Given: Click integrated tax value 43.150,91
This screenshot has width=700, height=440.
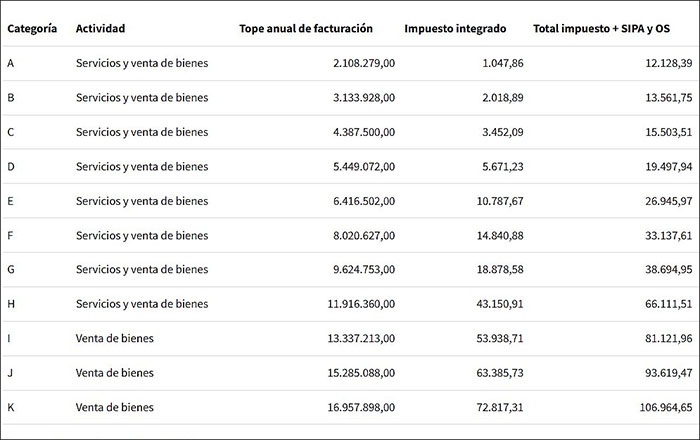Looking at the screenshot, I should 500,304.
